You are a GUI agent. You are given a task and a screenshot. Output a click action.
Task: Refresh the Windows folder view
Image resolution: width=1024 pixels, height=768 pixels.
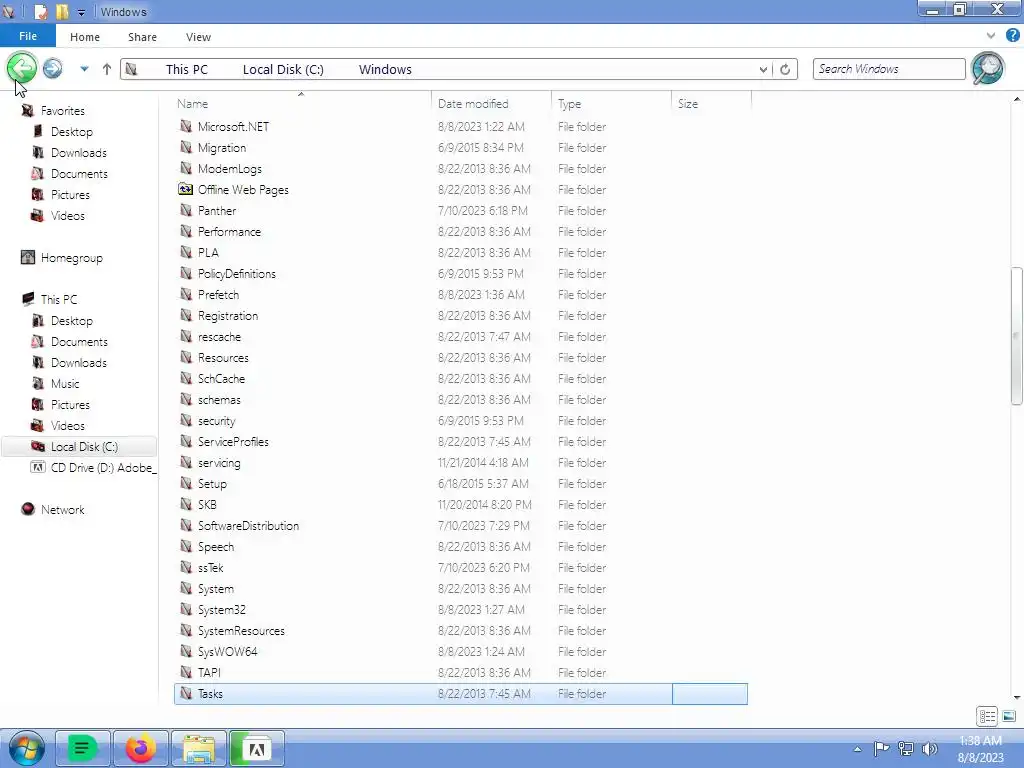pos(785,69)
